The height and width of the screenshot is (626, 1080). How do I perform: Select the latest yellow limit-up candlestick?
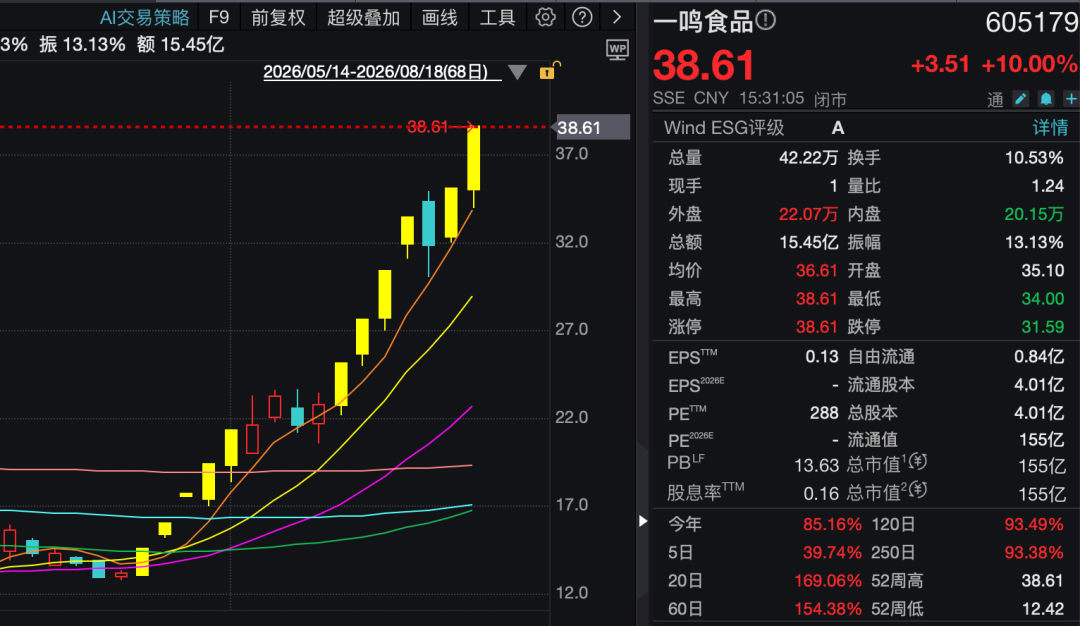tap(473, 158)
